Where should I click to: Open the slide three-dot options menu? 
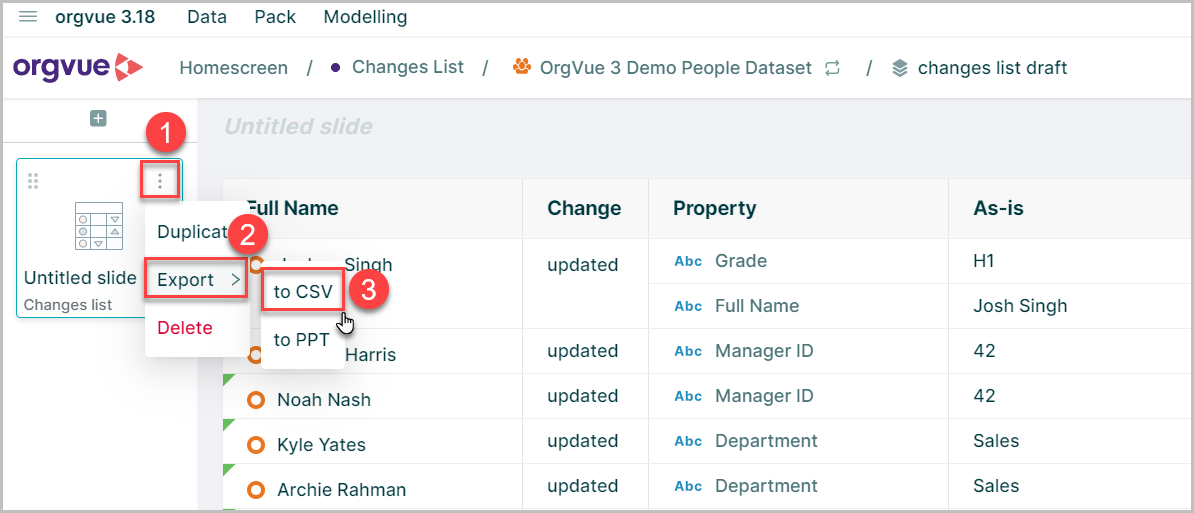pyautogui.click(x=160, y=180)
